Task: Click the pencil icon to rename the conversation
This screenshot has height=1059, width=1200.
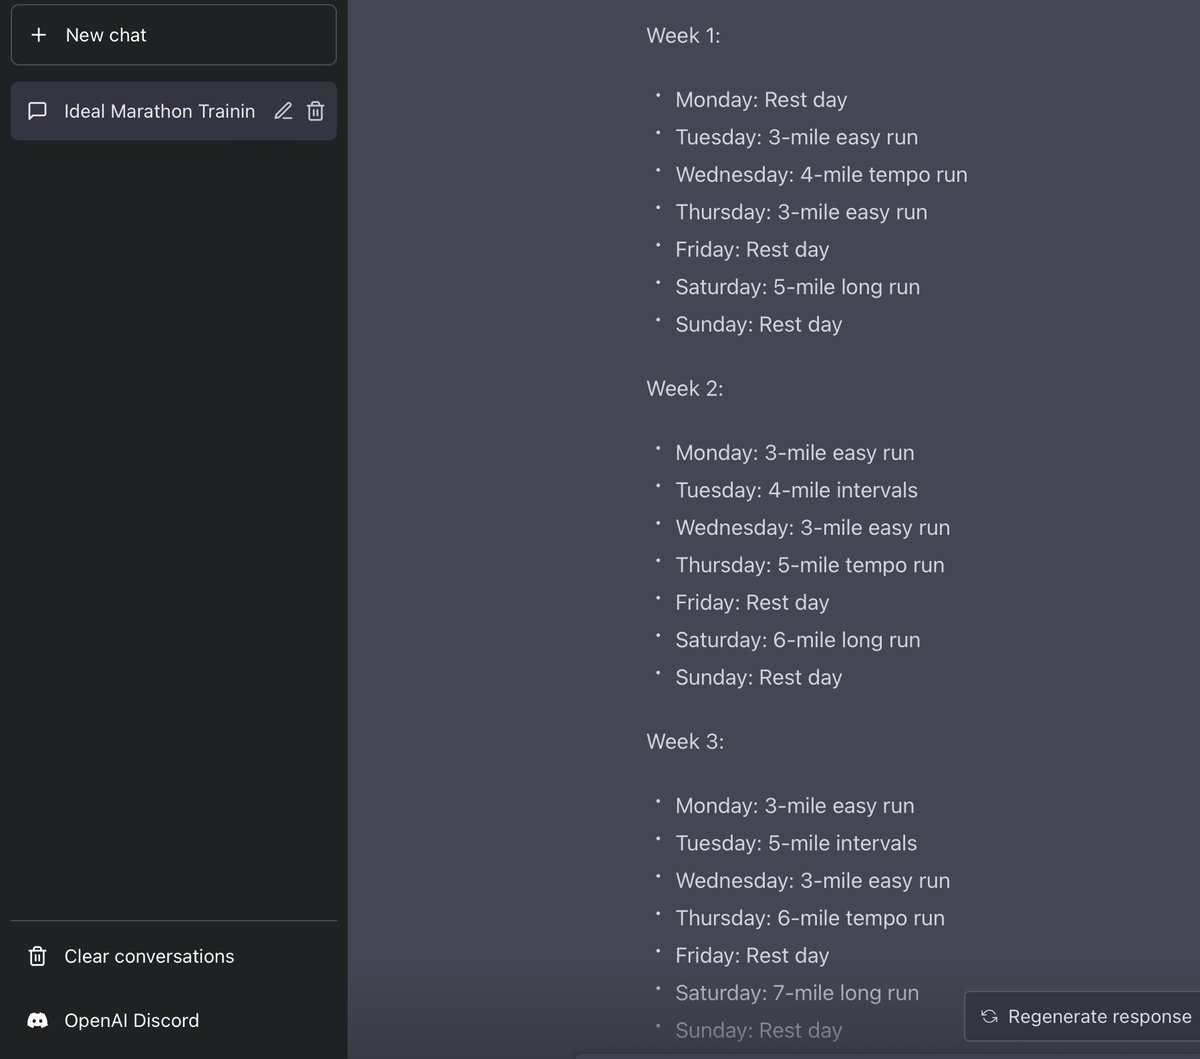Action: tap(283, 111)
